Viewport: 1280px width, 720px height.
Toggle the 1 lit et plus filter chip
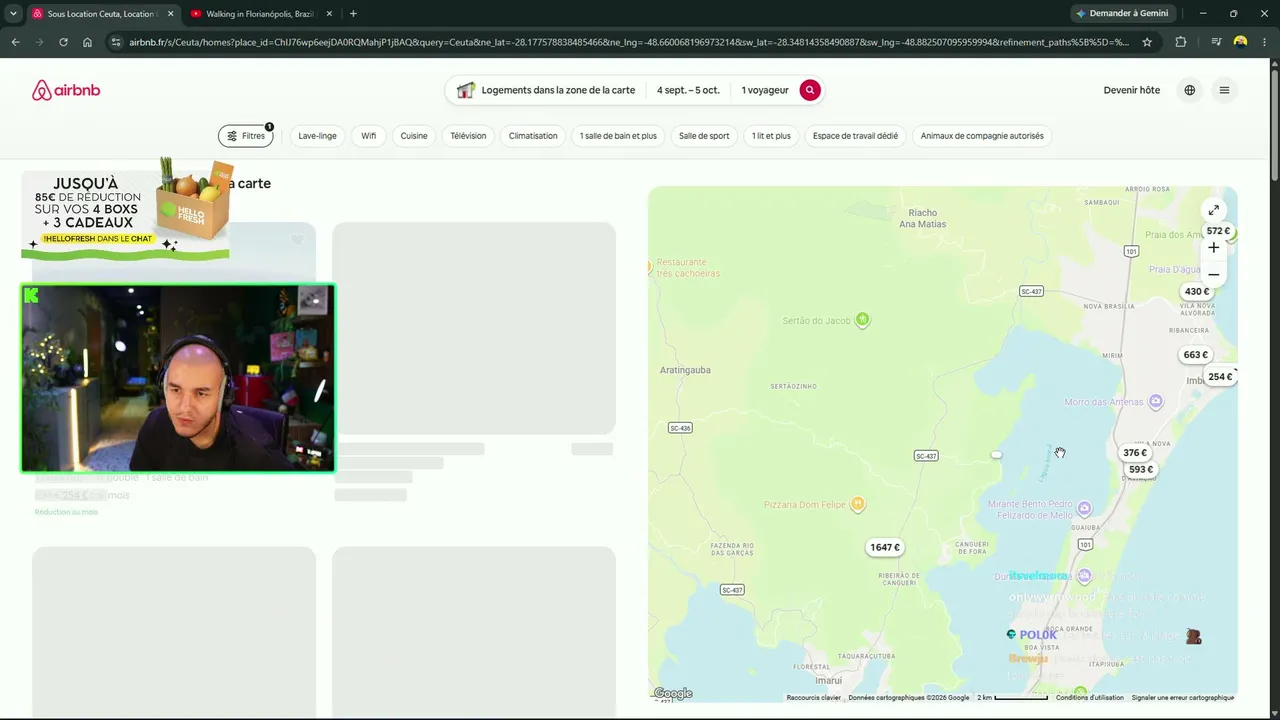[771, 136]
